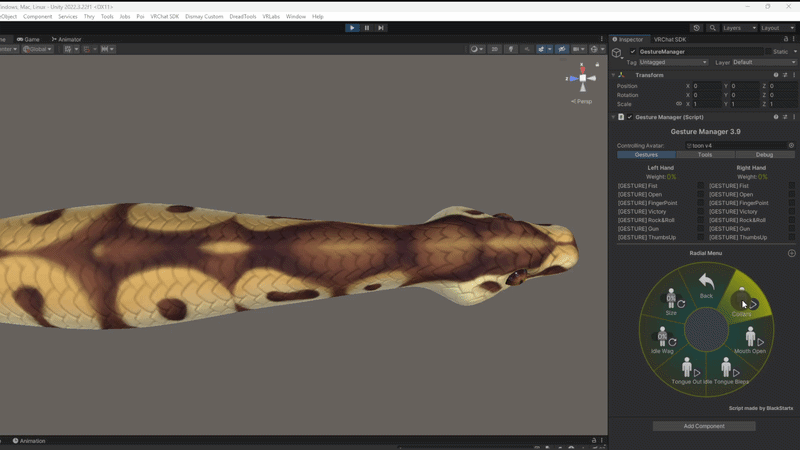Image resolution: width=800 pixels, height=450 pixels.
Task: Click the scene orientation gizmo
Action: point(582,78)
